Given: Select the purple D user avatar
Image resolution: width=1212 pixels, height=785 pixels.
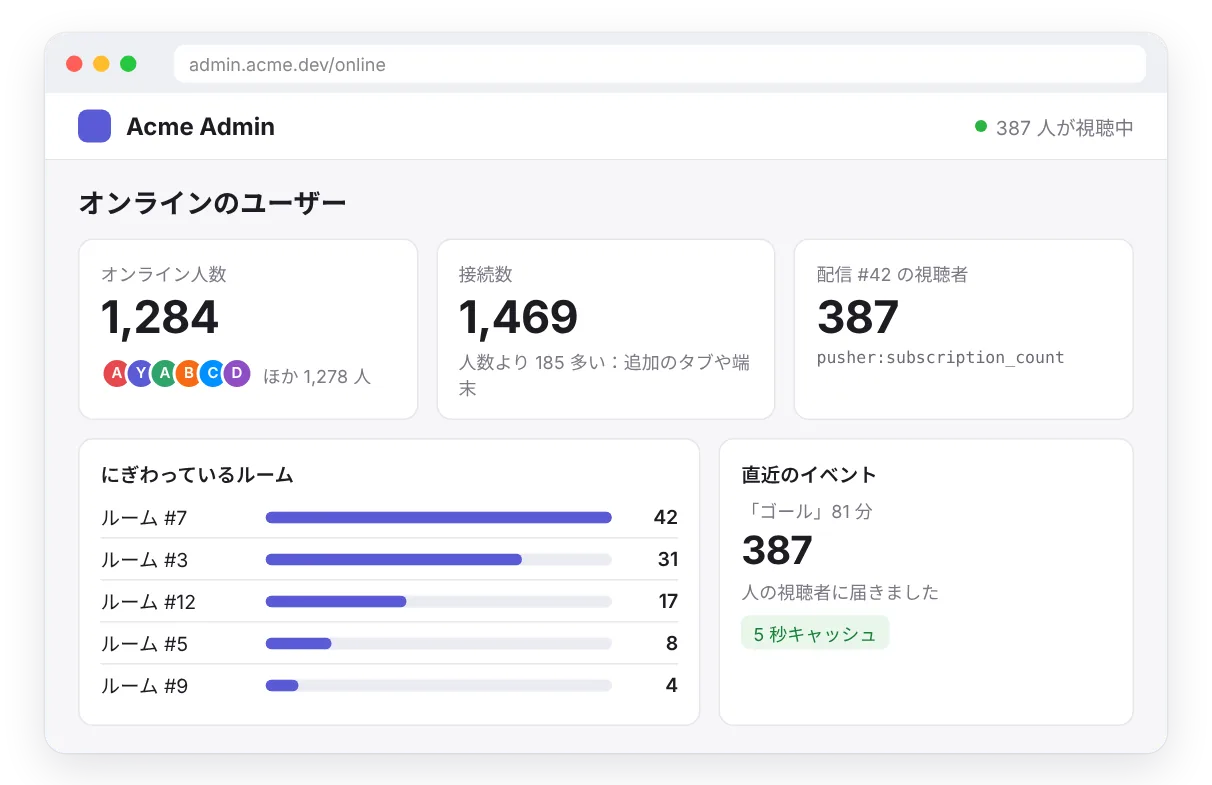Looking at the screenshot, I should [236, 374].
